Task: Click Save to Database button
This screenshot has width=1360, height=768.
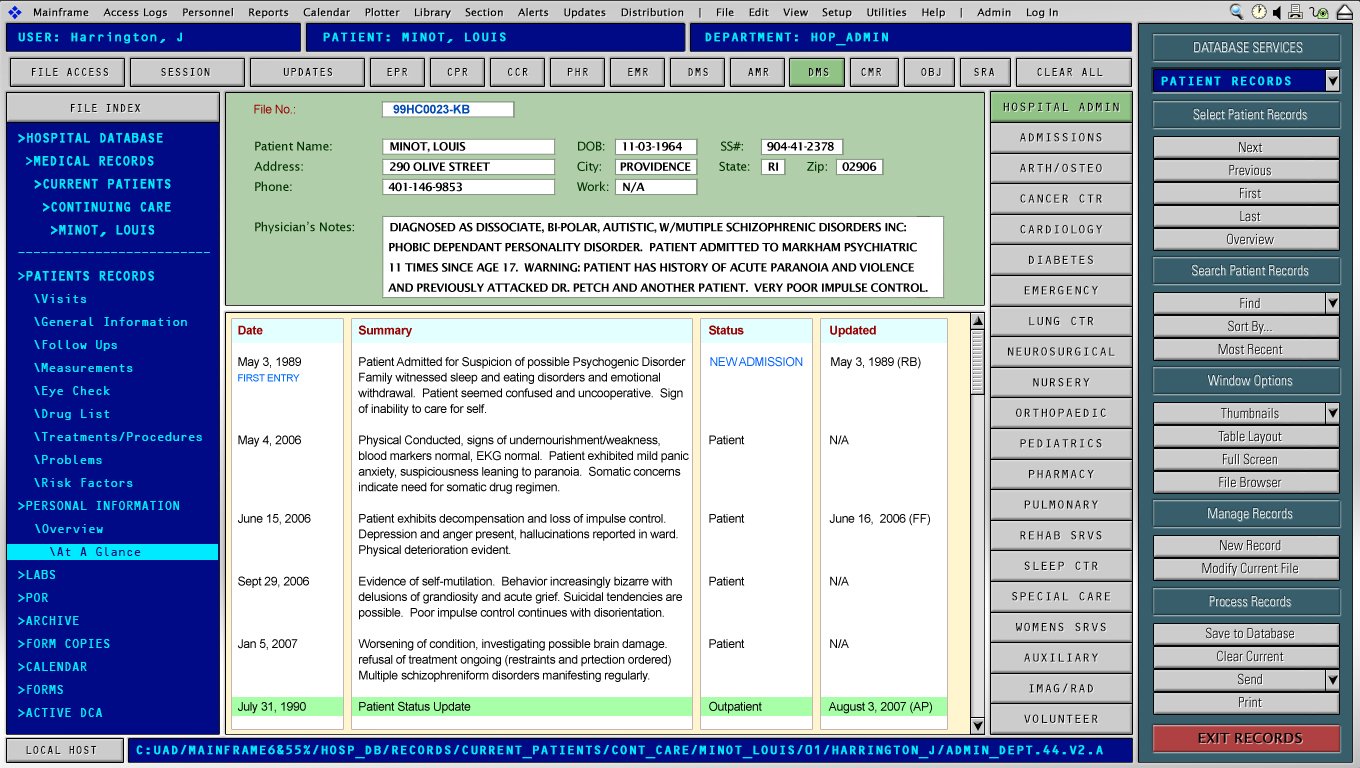Action: click(1246, 633)
